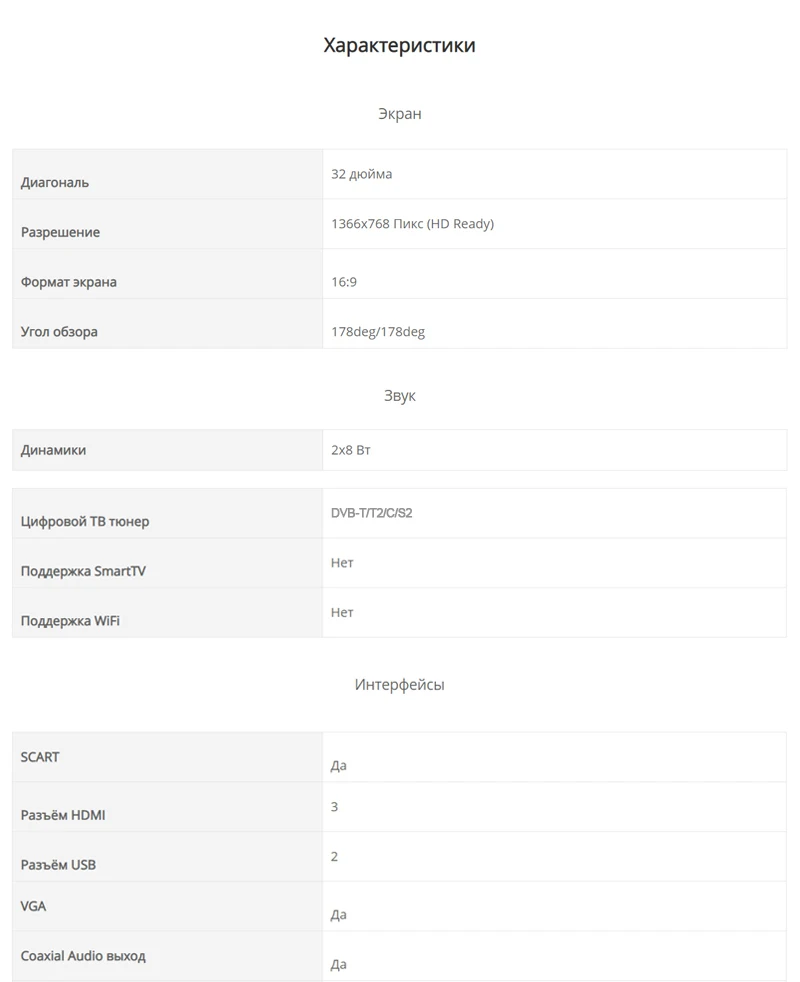This screenshot has height=982, width=800.
Task: Click the Характеристики heading
Action: pyautogui.click(x=399, y=45)
